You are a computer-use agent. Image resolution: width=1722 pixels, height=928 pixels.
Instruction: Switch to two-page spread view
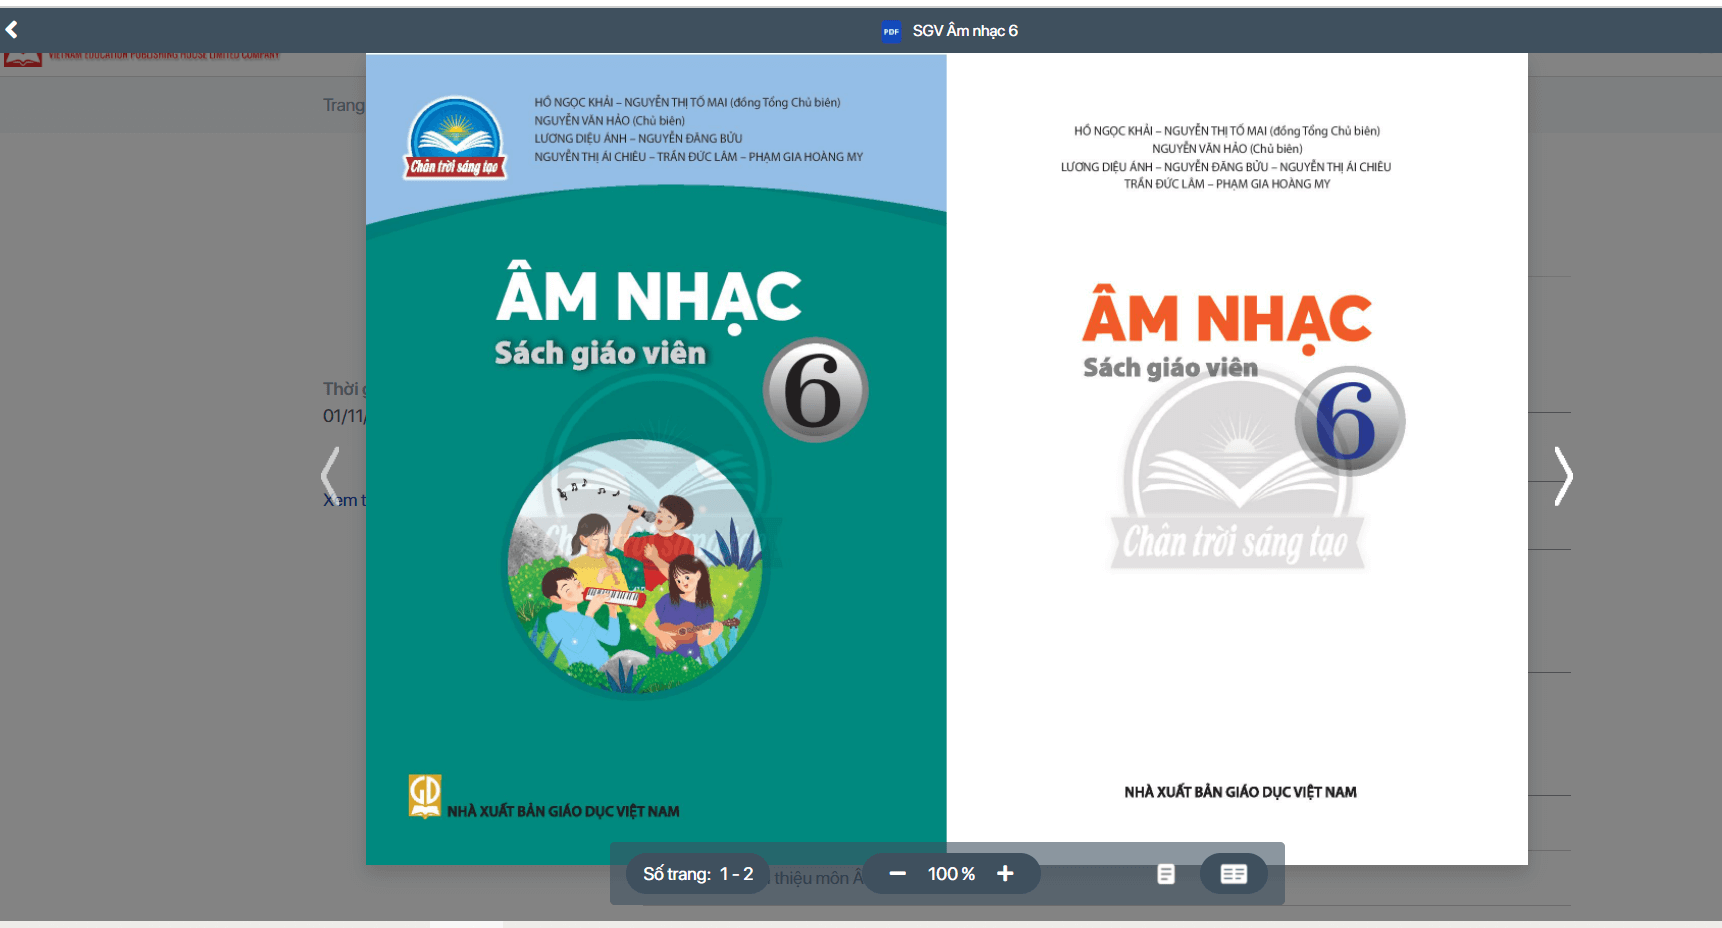tap(1234, 874)
